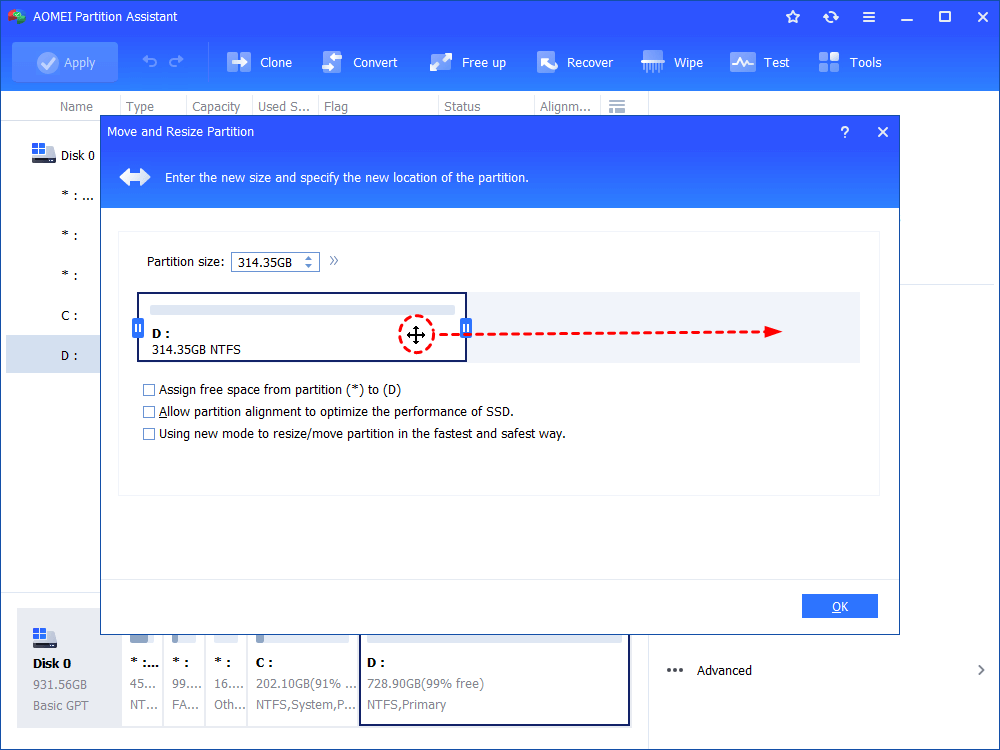Viewport: 1000px width, 750px height.
Task: Click the star favorites icon in title bar
Action: point(793,17)
